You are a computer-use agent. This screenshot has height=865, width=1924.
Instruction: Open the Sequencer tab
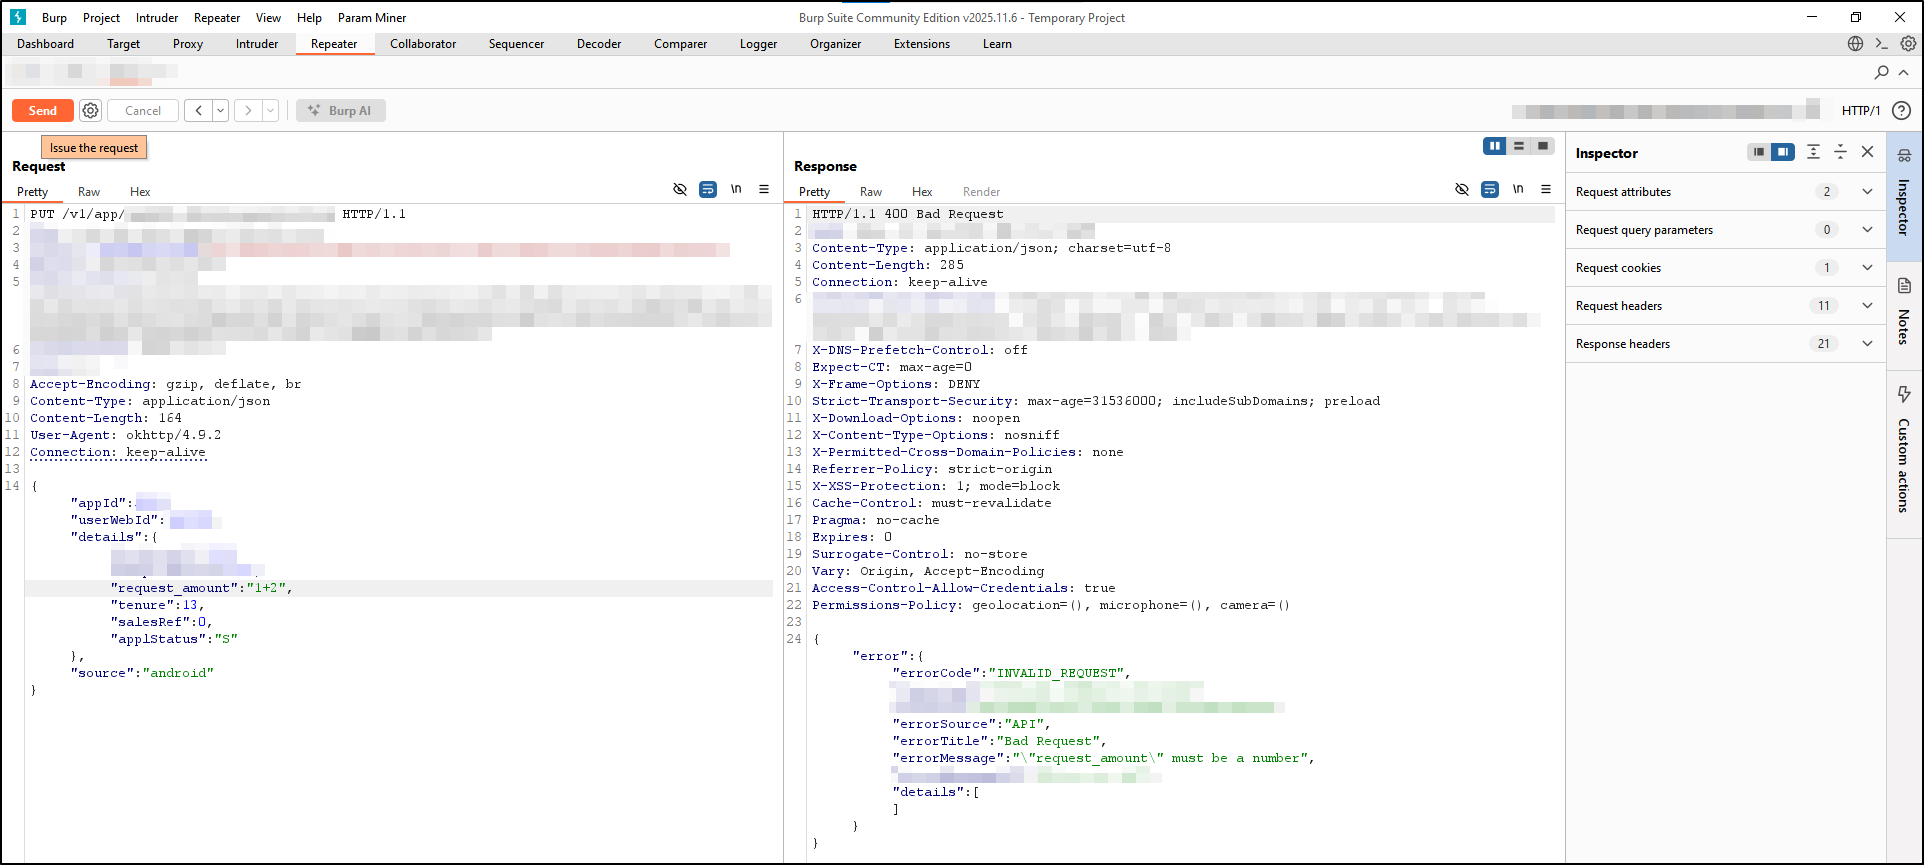(517, 44)
